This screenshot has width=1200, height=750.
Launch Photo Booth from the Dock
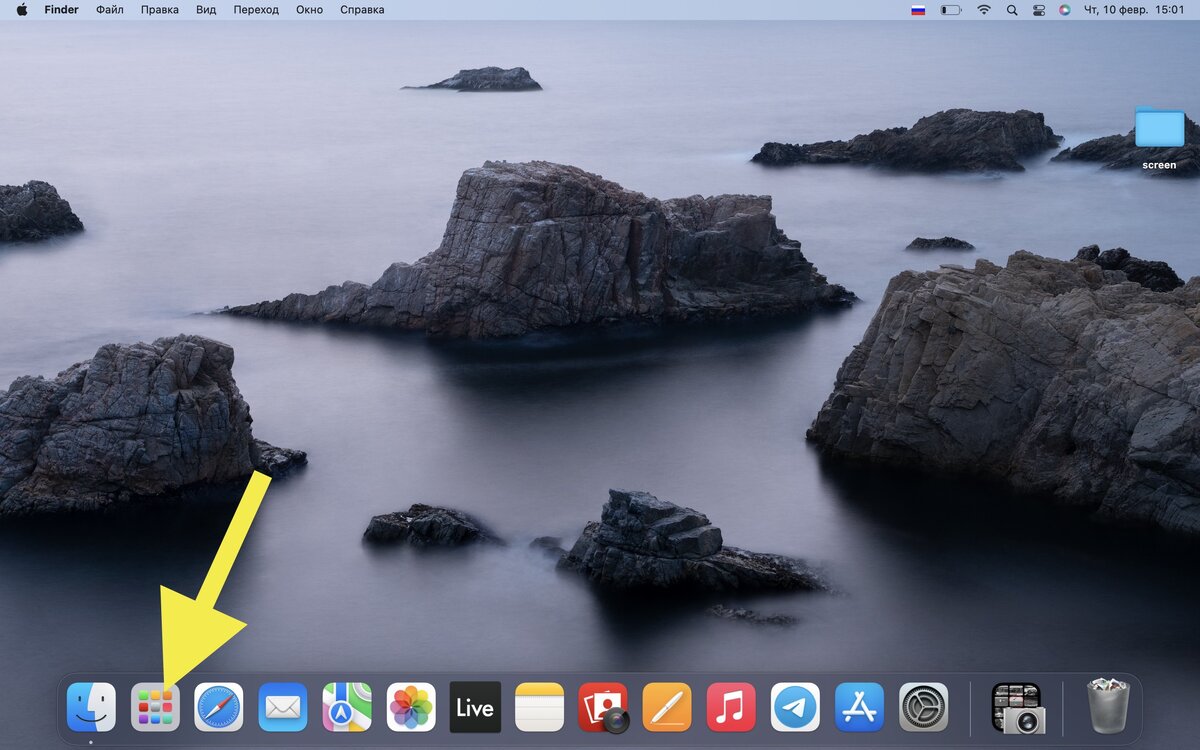coord(603,707)
